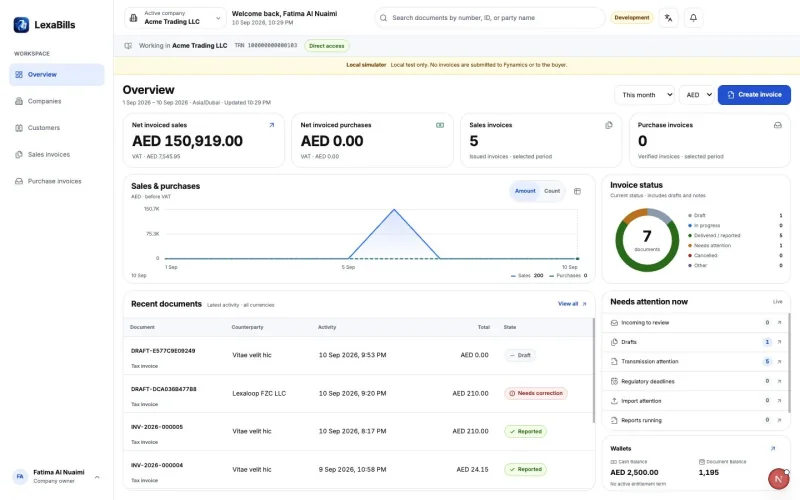
Task: Click the FA user avatar
Action: (20, 477)
